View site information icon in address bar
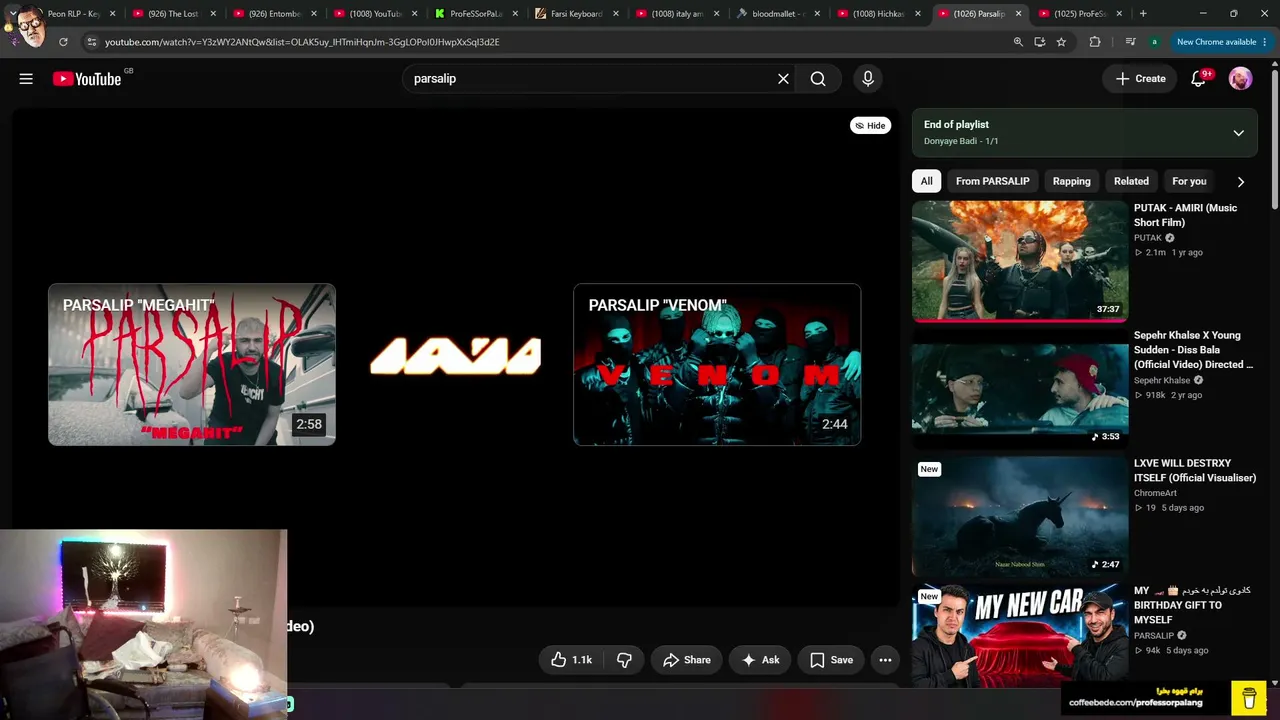The height and width of the screenshot is (720, 1280). click(x=92, y=42)
